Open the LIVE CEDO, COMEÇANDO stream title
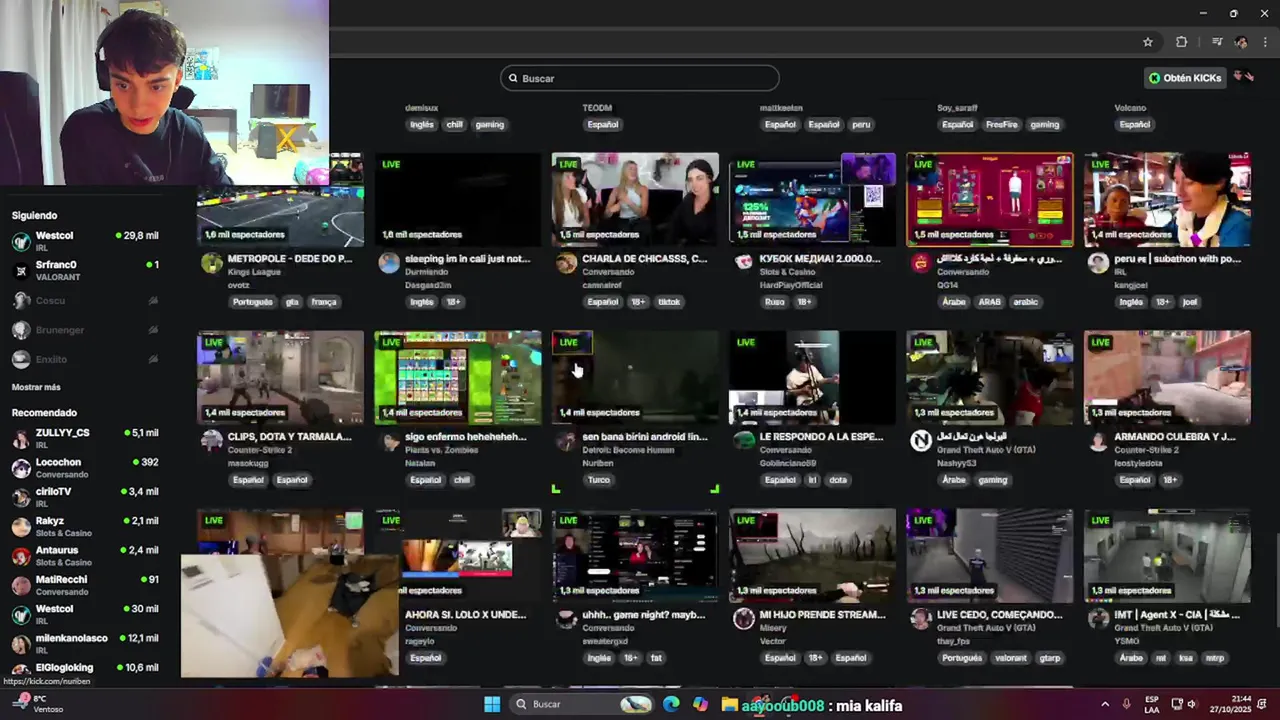The width and height of the screenshot is (1280, 720). click(x=1000, y=615)
